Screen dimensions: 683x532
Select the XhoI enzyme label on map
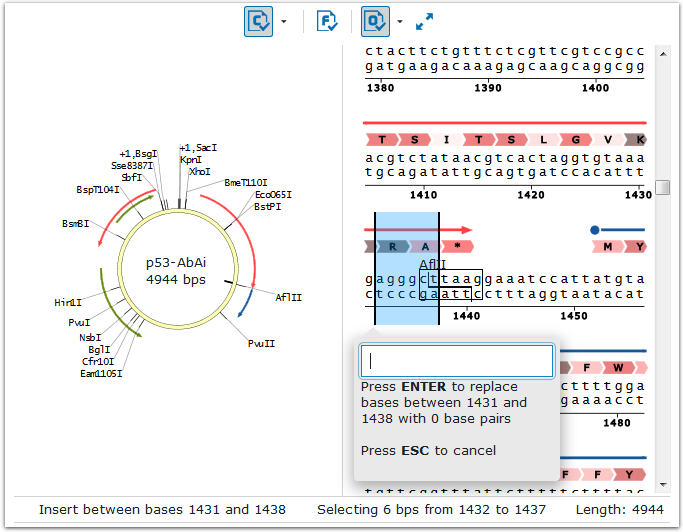coord(199,172)
